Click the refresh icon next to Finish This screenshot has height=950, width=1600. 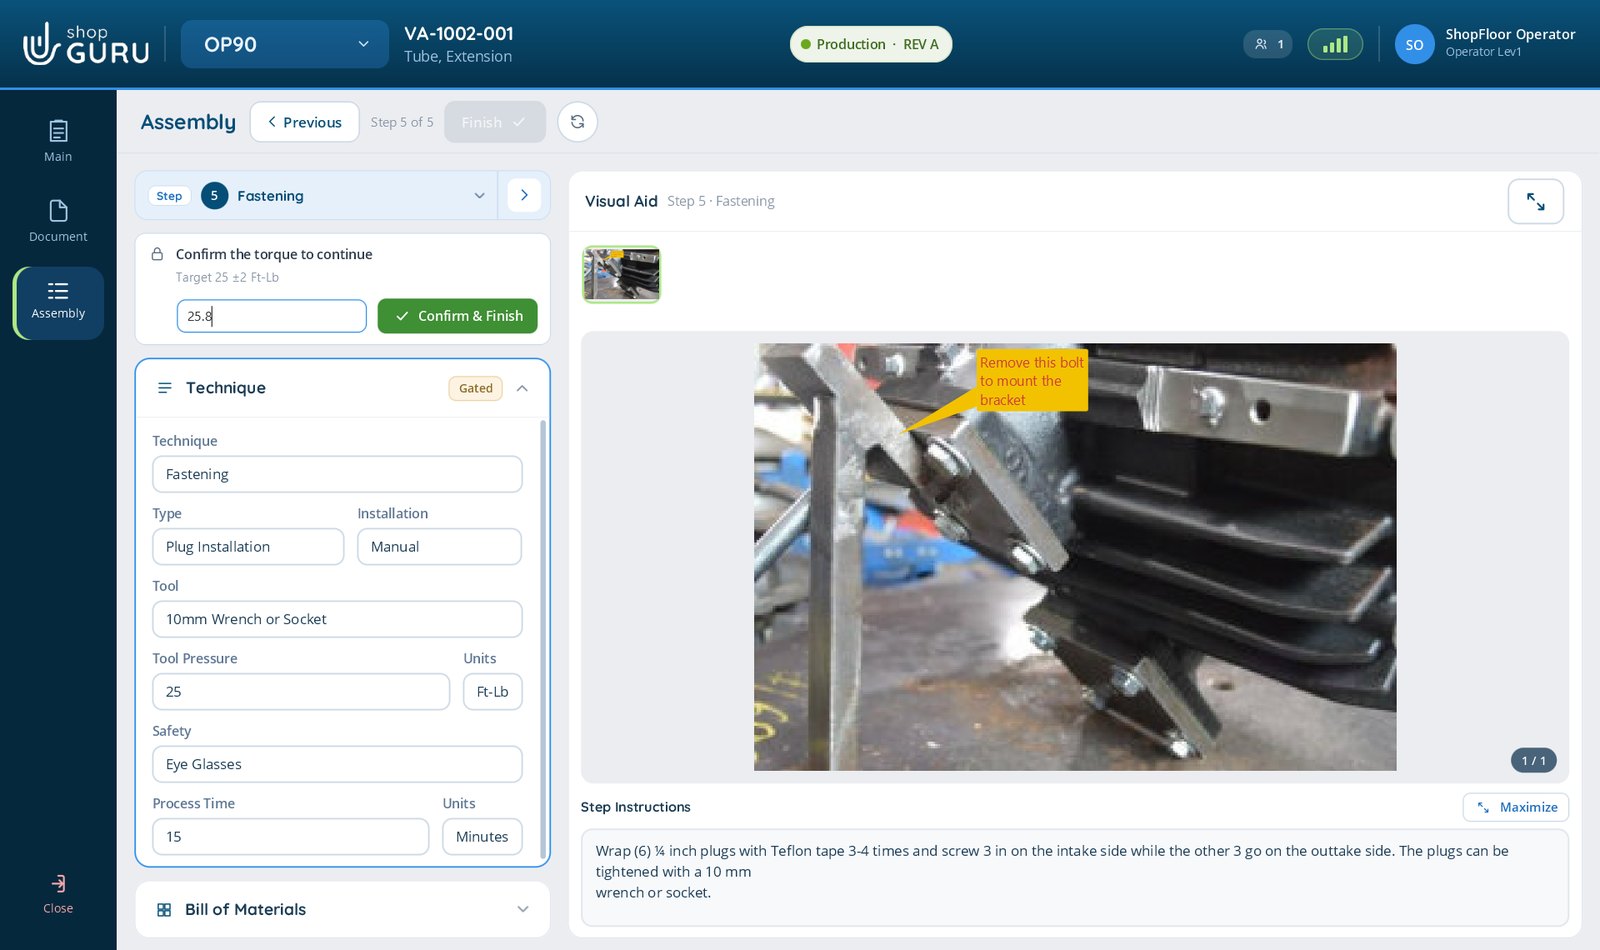coord(577,122)
